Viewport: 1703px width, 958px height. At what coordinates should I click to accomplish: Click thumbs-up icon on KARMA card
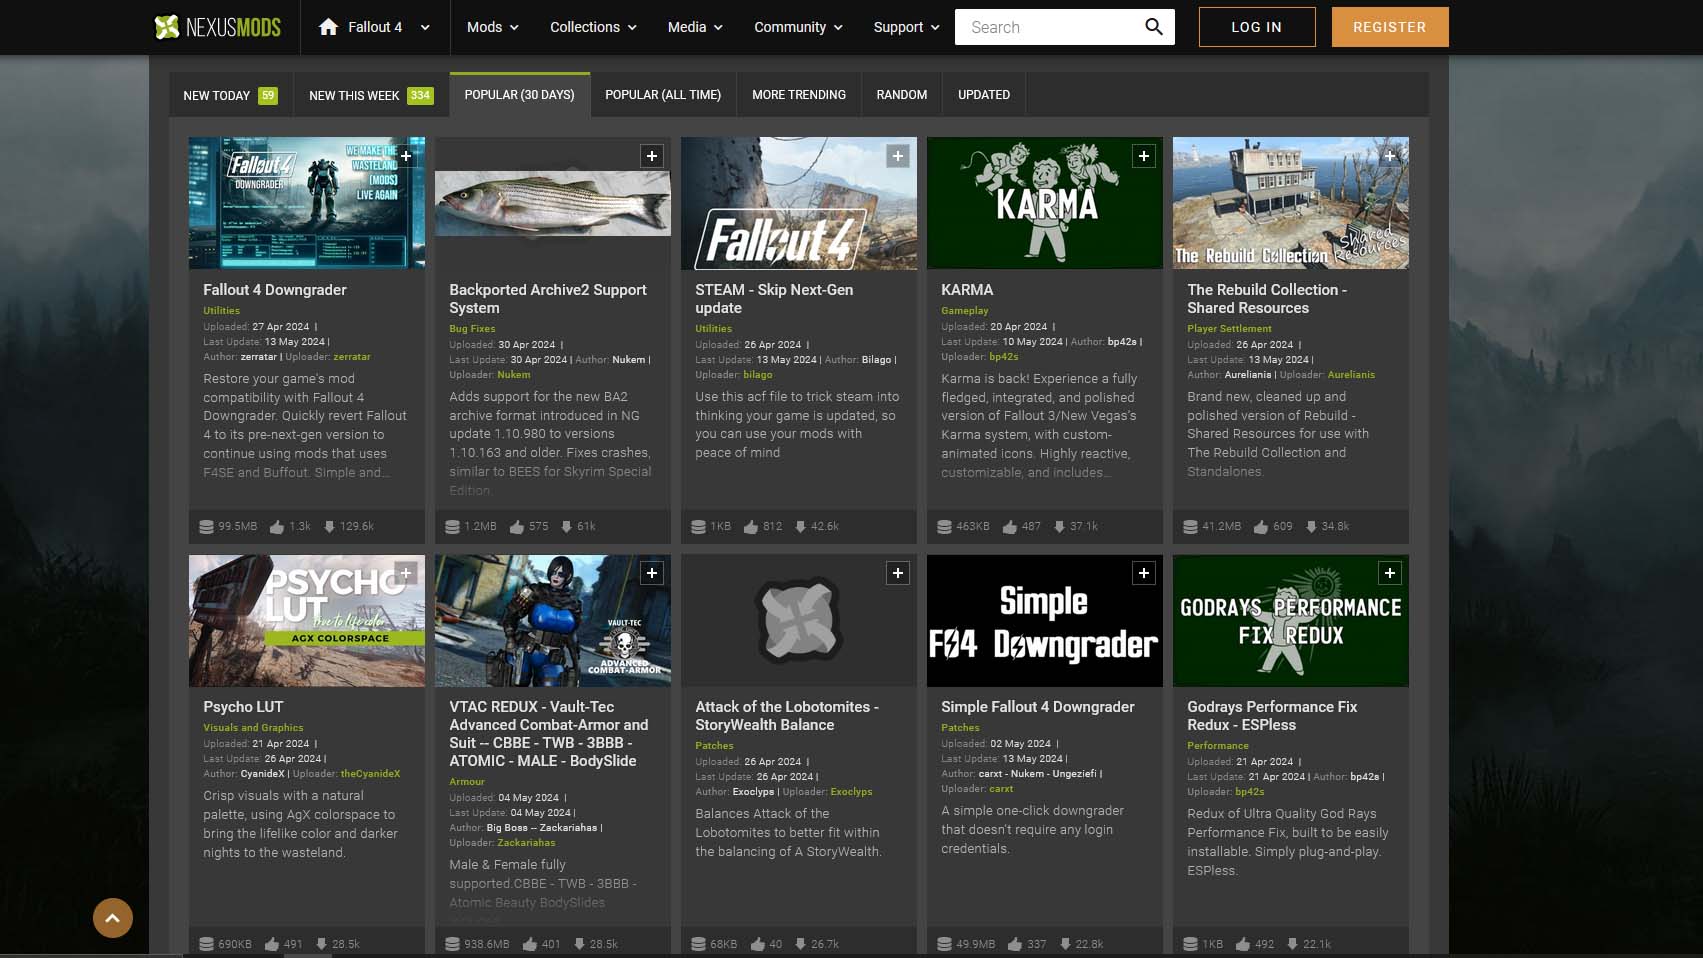[1010, 526]
